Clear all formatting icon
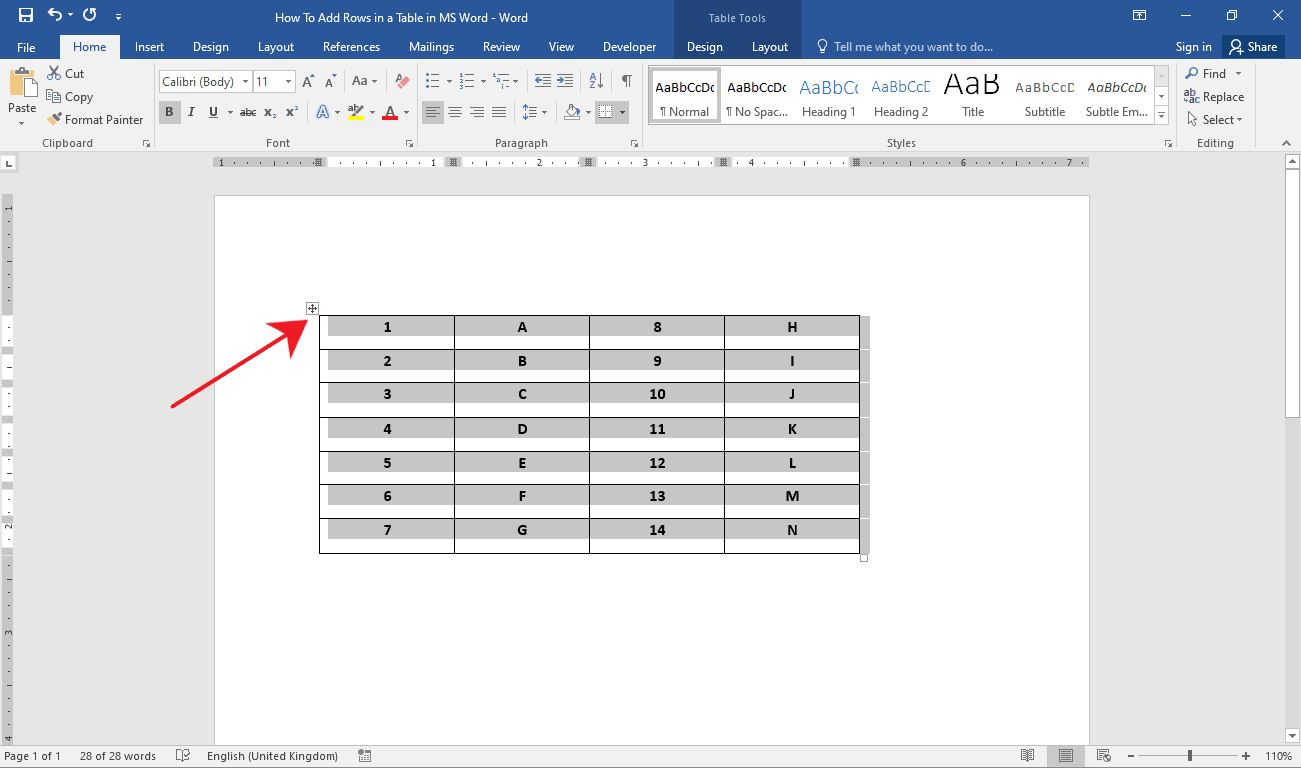Screen dimensions: 1301x768 (x=402, y=82)
